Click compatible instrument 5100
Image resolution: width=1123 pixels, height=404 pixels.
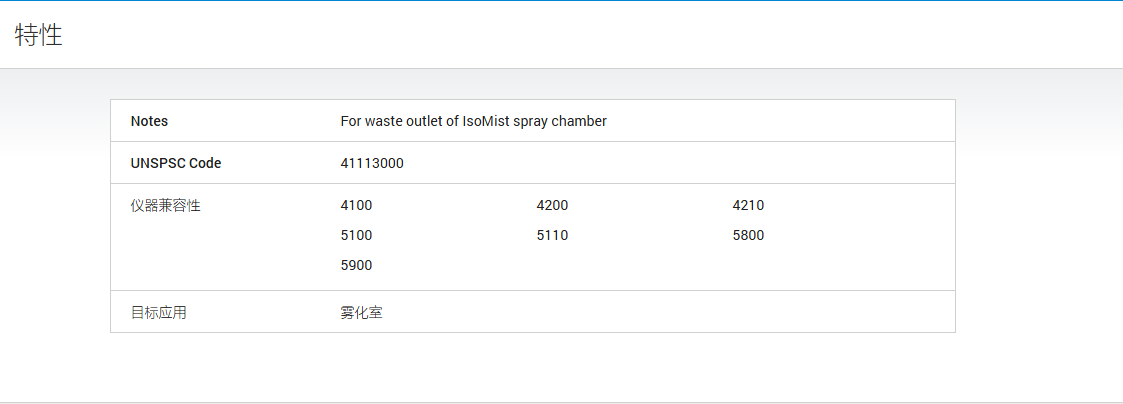(x=356, y=235)
